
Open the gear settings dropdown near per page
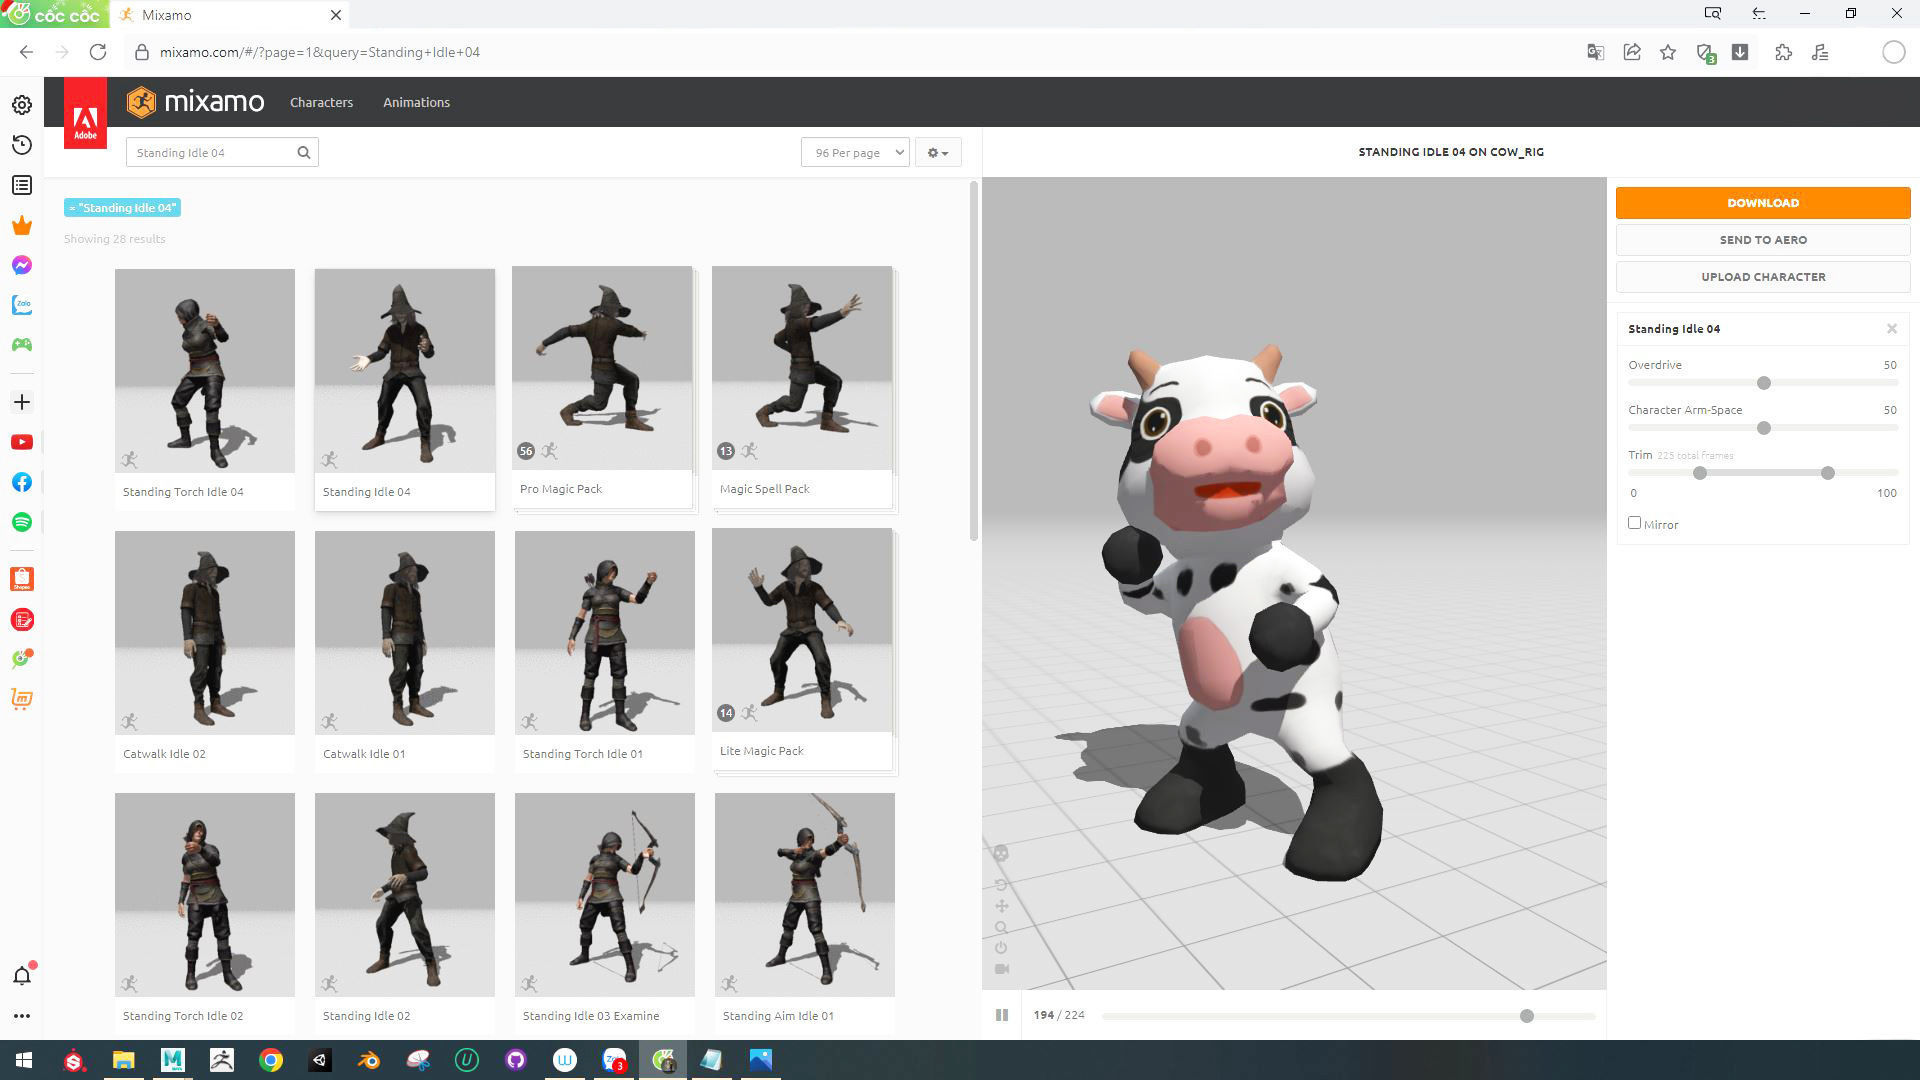coord(938,152)
